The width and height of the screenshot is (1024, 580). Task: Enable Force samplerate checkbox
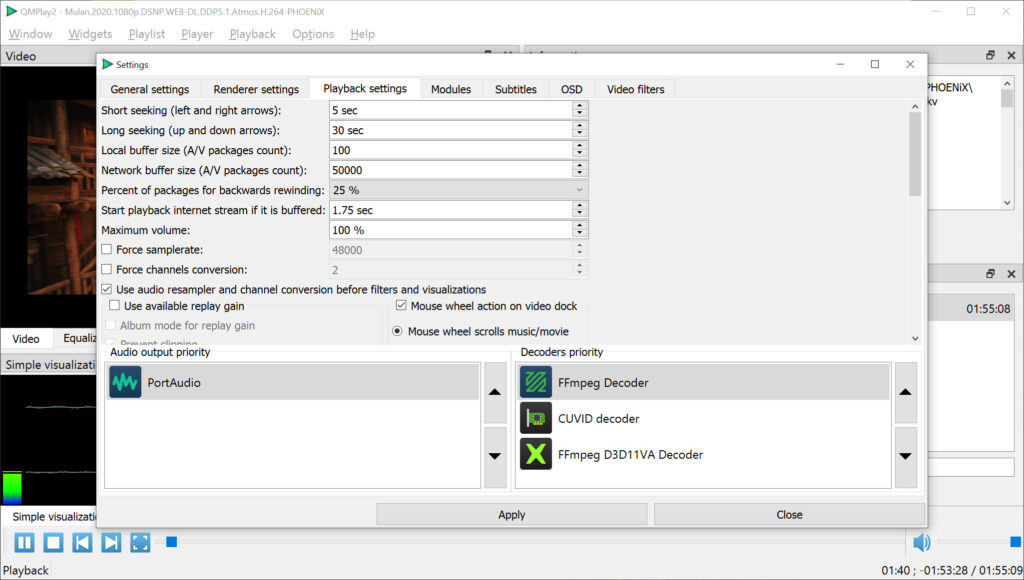pyautogui.click(x=106, y=250)
